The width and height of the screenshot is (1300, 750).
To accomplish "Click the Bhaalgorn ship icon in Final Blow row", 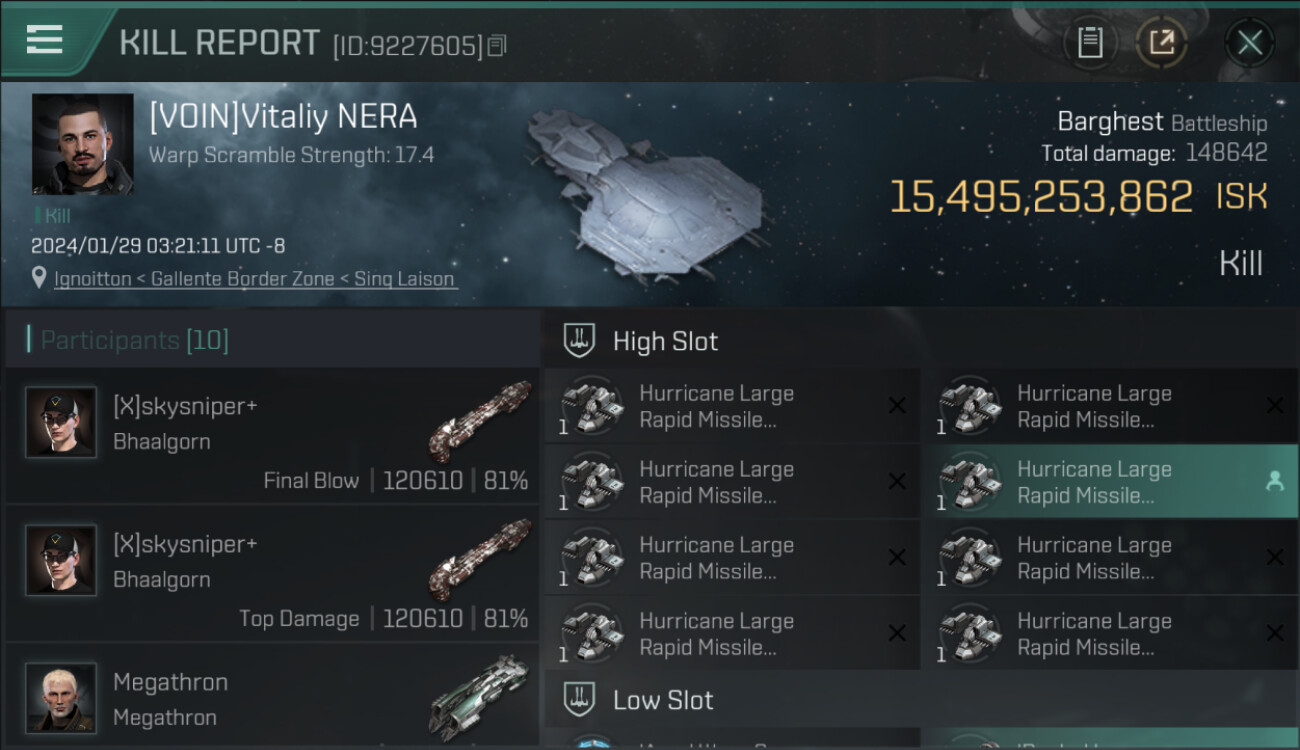I will pyautogui.click(x=480, y=420).
